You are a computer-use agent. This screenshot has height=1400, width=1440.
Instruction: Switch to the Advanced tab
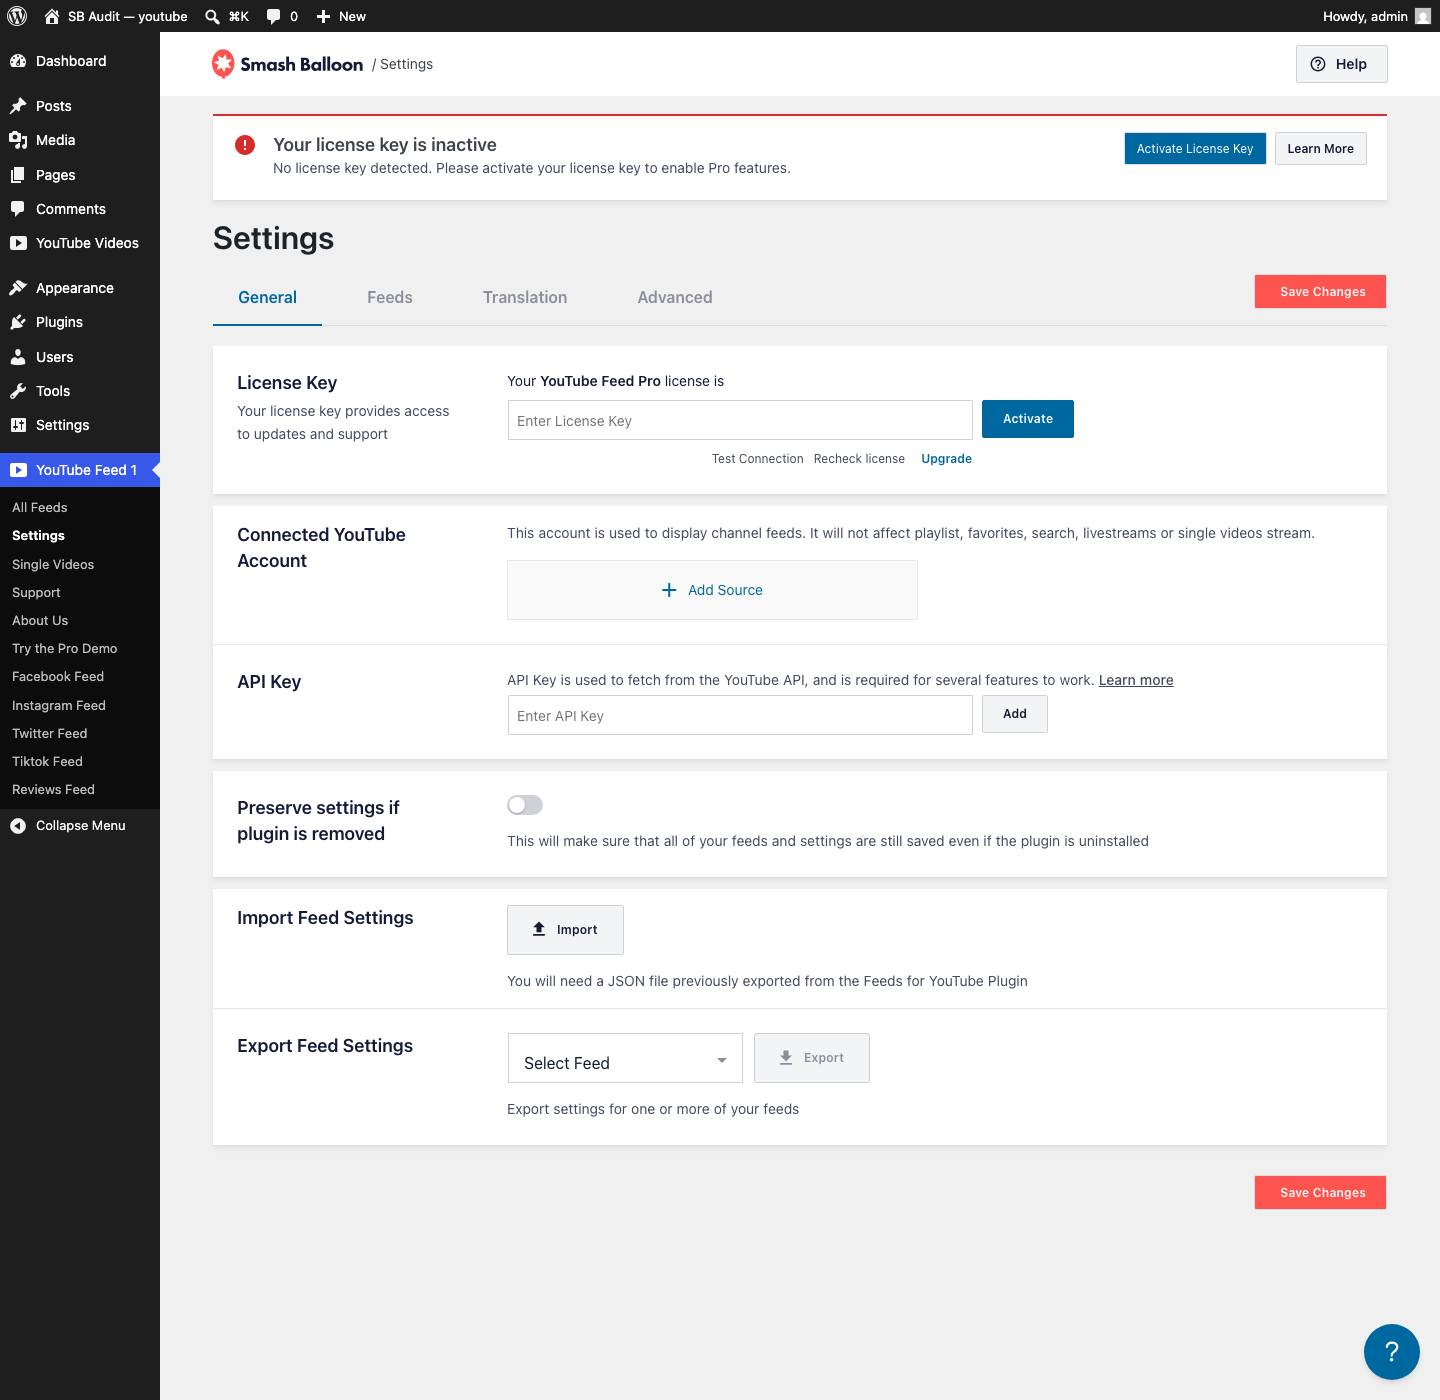[x=675, y=297]
